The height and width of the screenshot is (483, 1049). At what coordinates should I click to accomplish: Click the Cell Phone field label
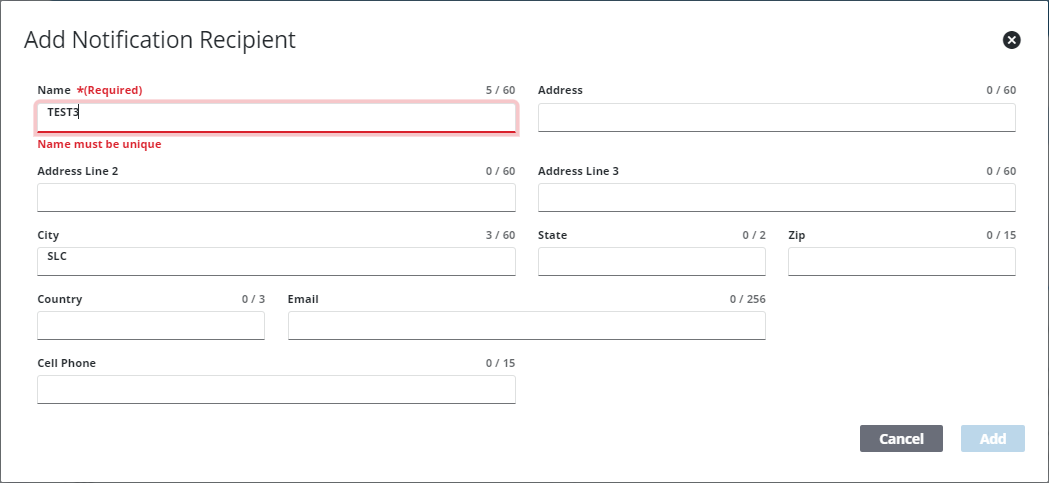click(x=67, y=363)
